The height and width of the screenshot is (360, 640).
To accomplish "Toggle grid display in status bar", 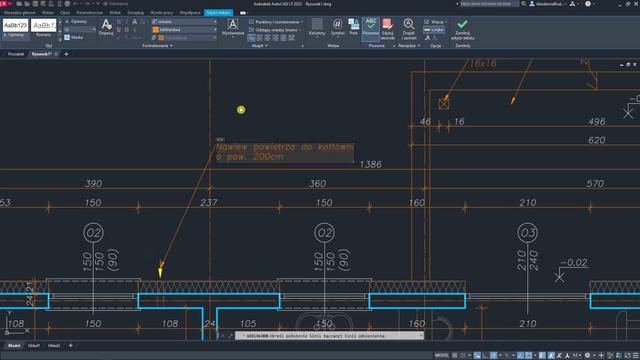I will coord(455,356).
